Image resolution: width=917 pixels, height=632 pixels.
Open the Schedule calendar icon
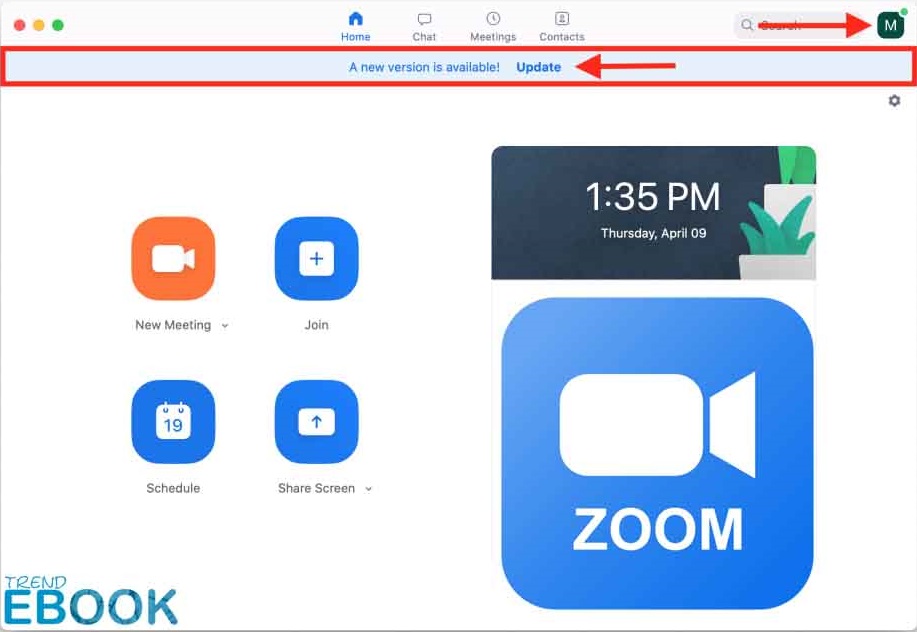[x=173, y=422]
